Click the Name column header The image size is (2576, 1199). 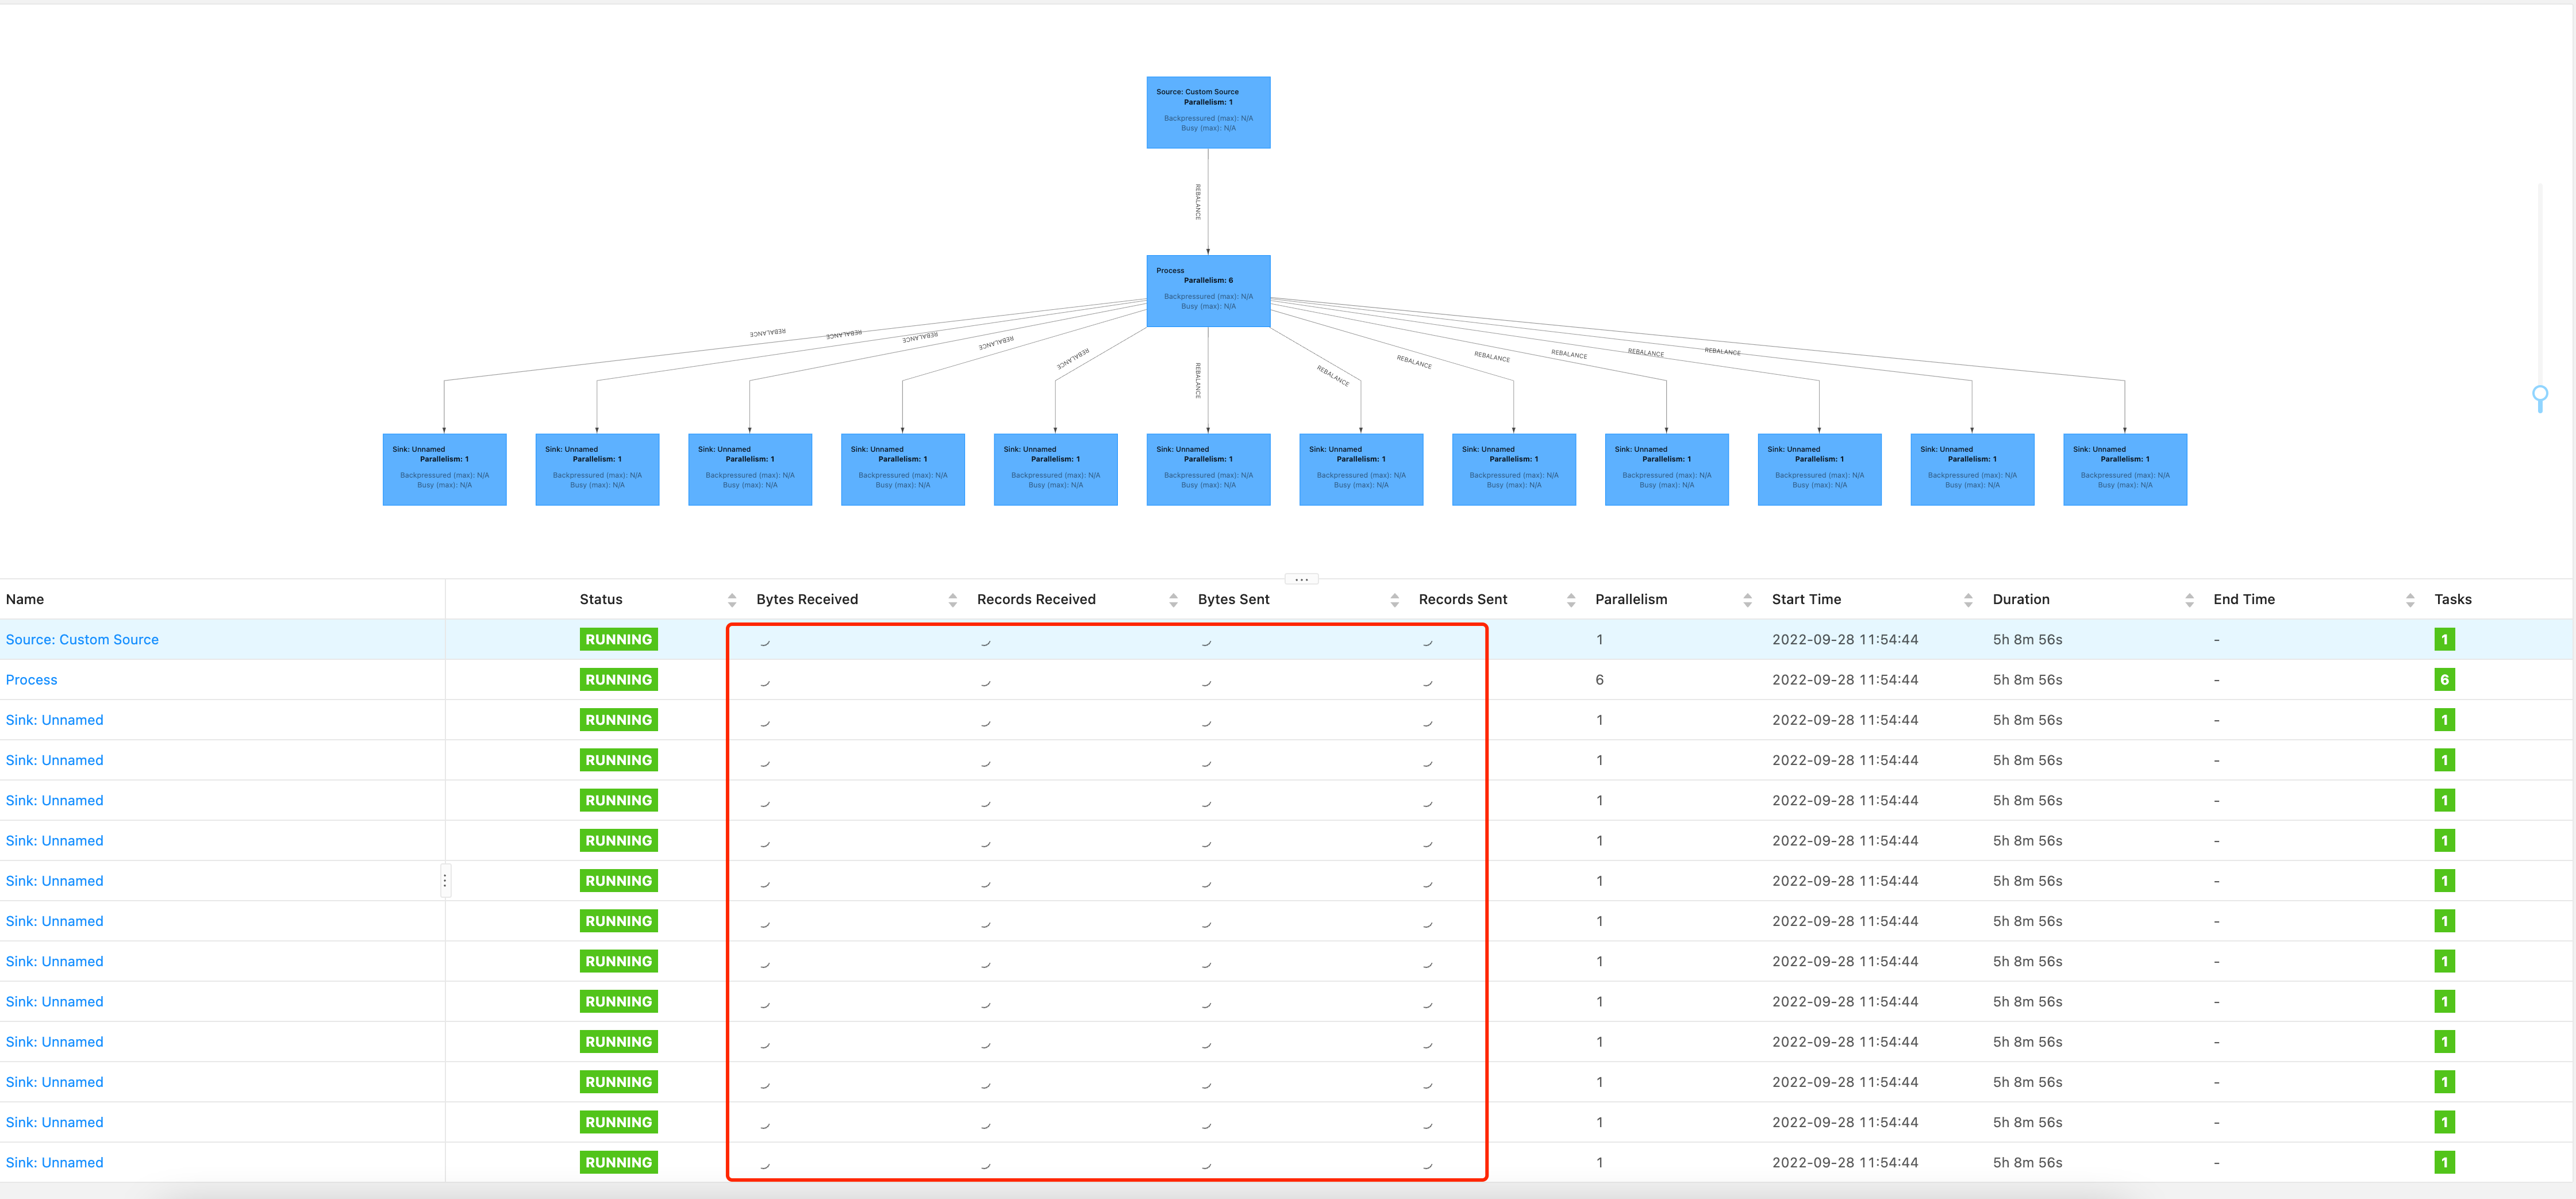pyautogui.click(x=25, y=600)
